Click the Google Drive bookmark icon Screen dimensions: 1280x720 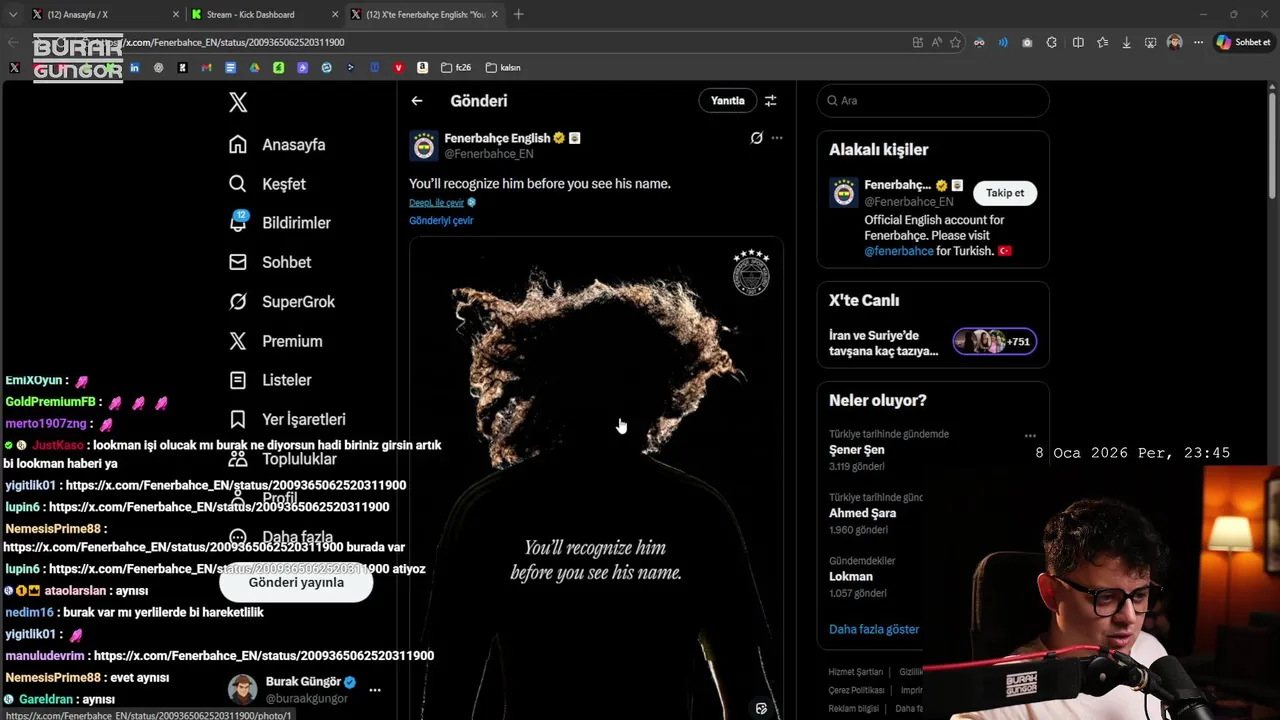254,68
